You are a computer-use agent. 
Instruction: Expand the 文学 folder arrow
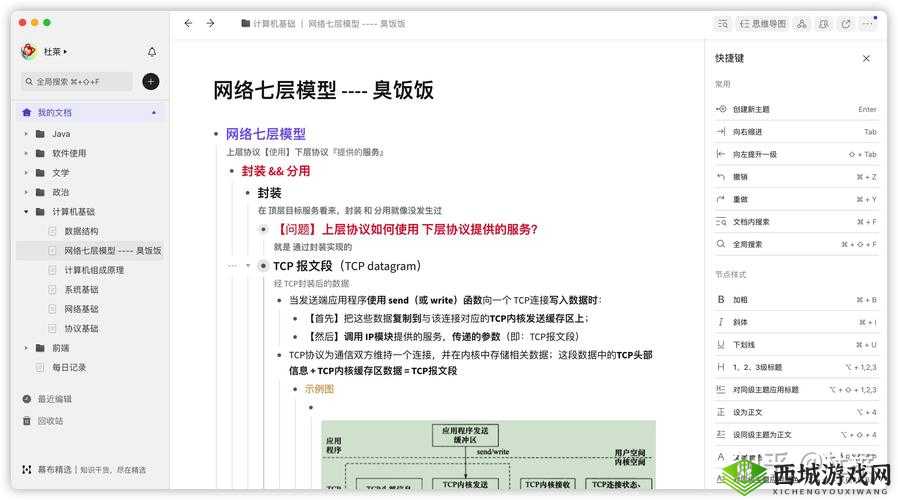pos(26,172)
